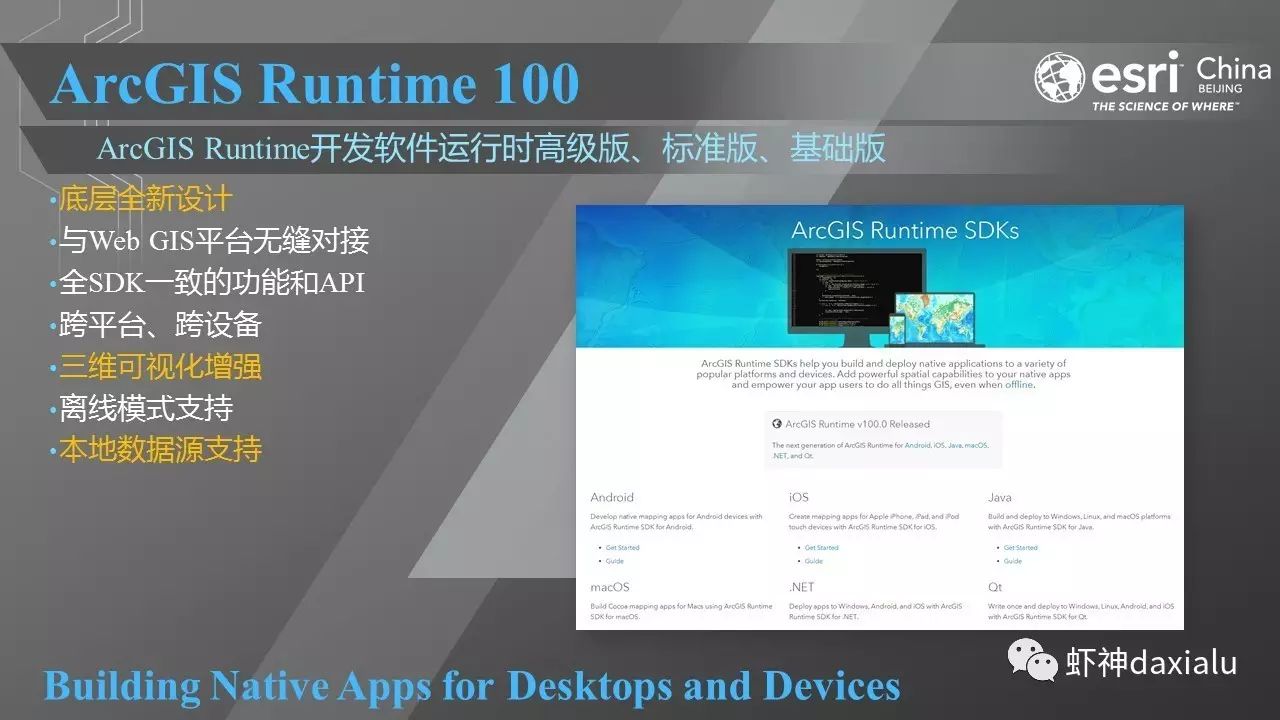Click bullet "离线模式支持"
Screen dimensions: 1280x720
(146, 408)
